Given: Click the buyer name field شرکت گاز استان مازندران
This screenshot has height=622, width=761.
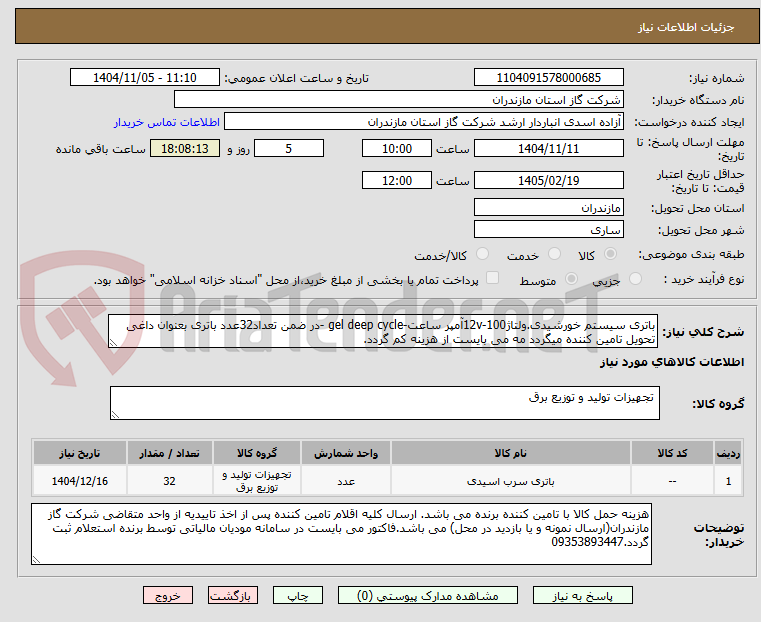Looking at the screenshot, I should [x=398, y=100].
